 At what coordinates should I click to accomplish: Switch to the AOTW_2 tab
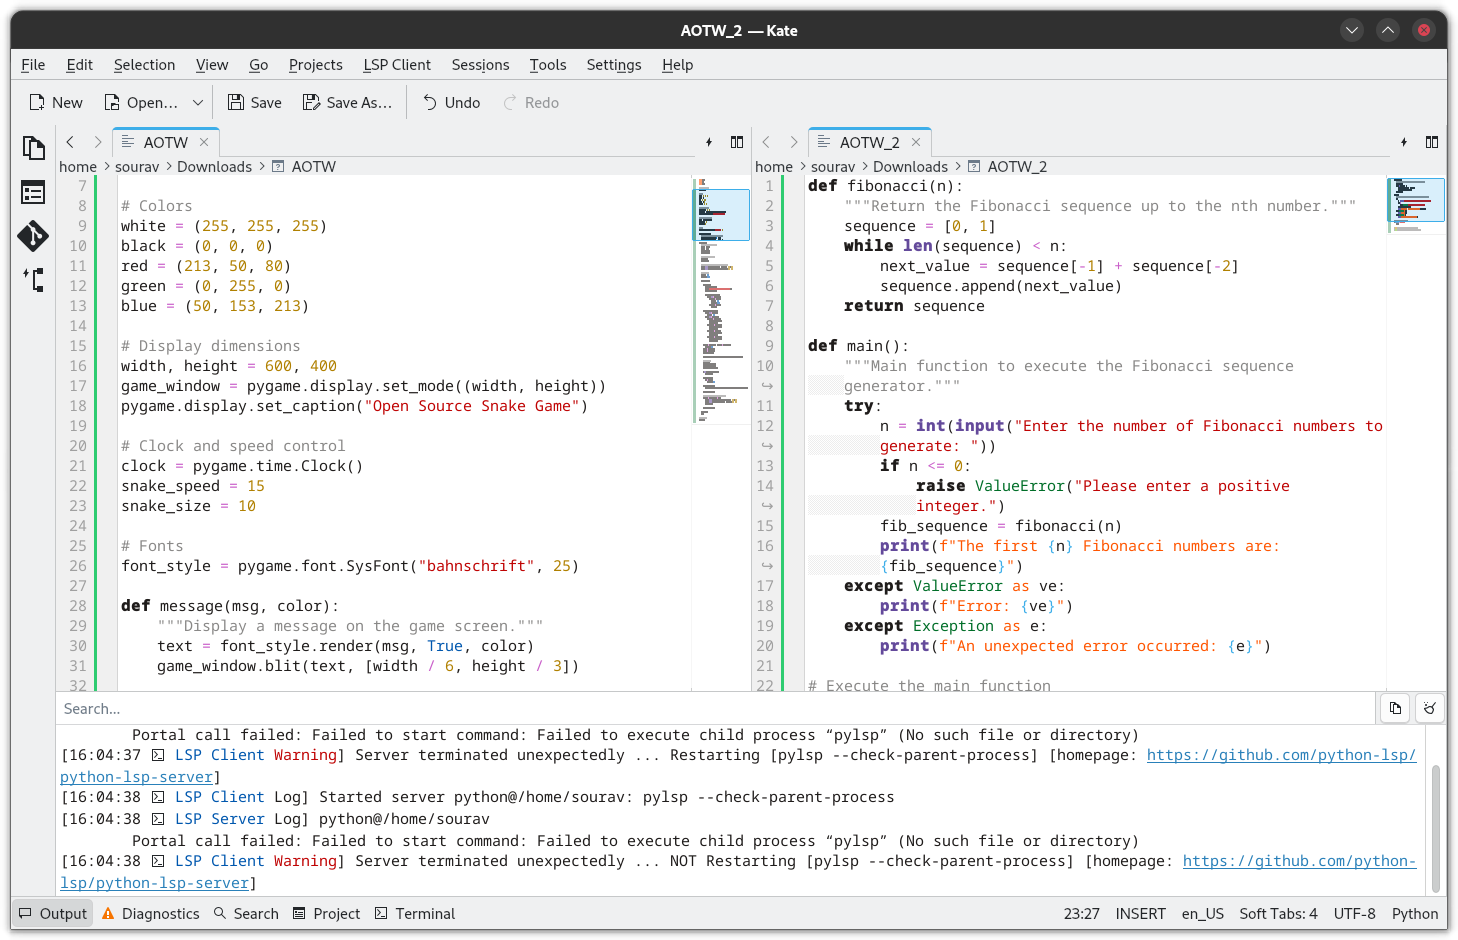click(869, 142)
